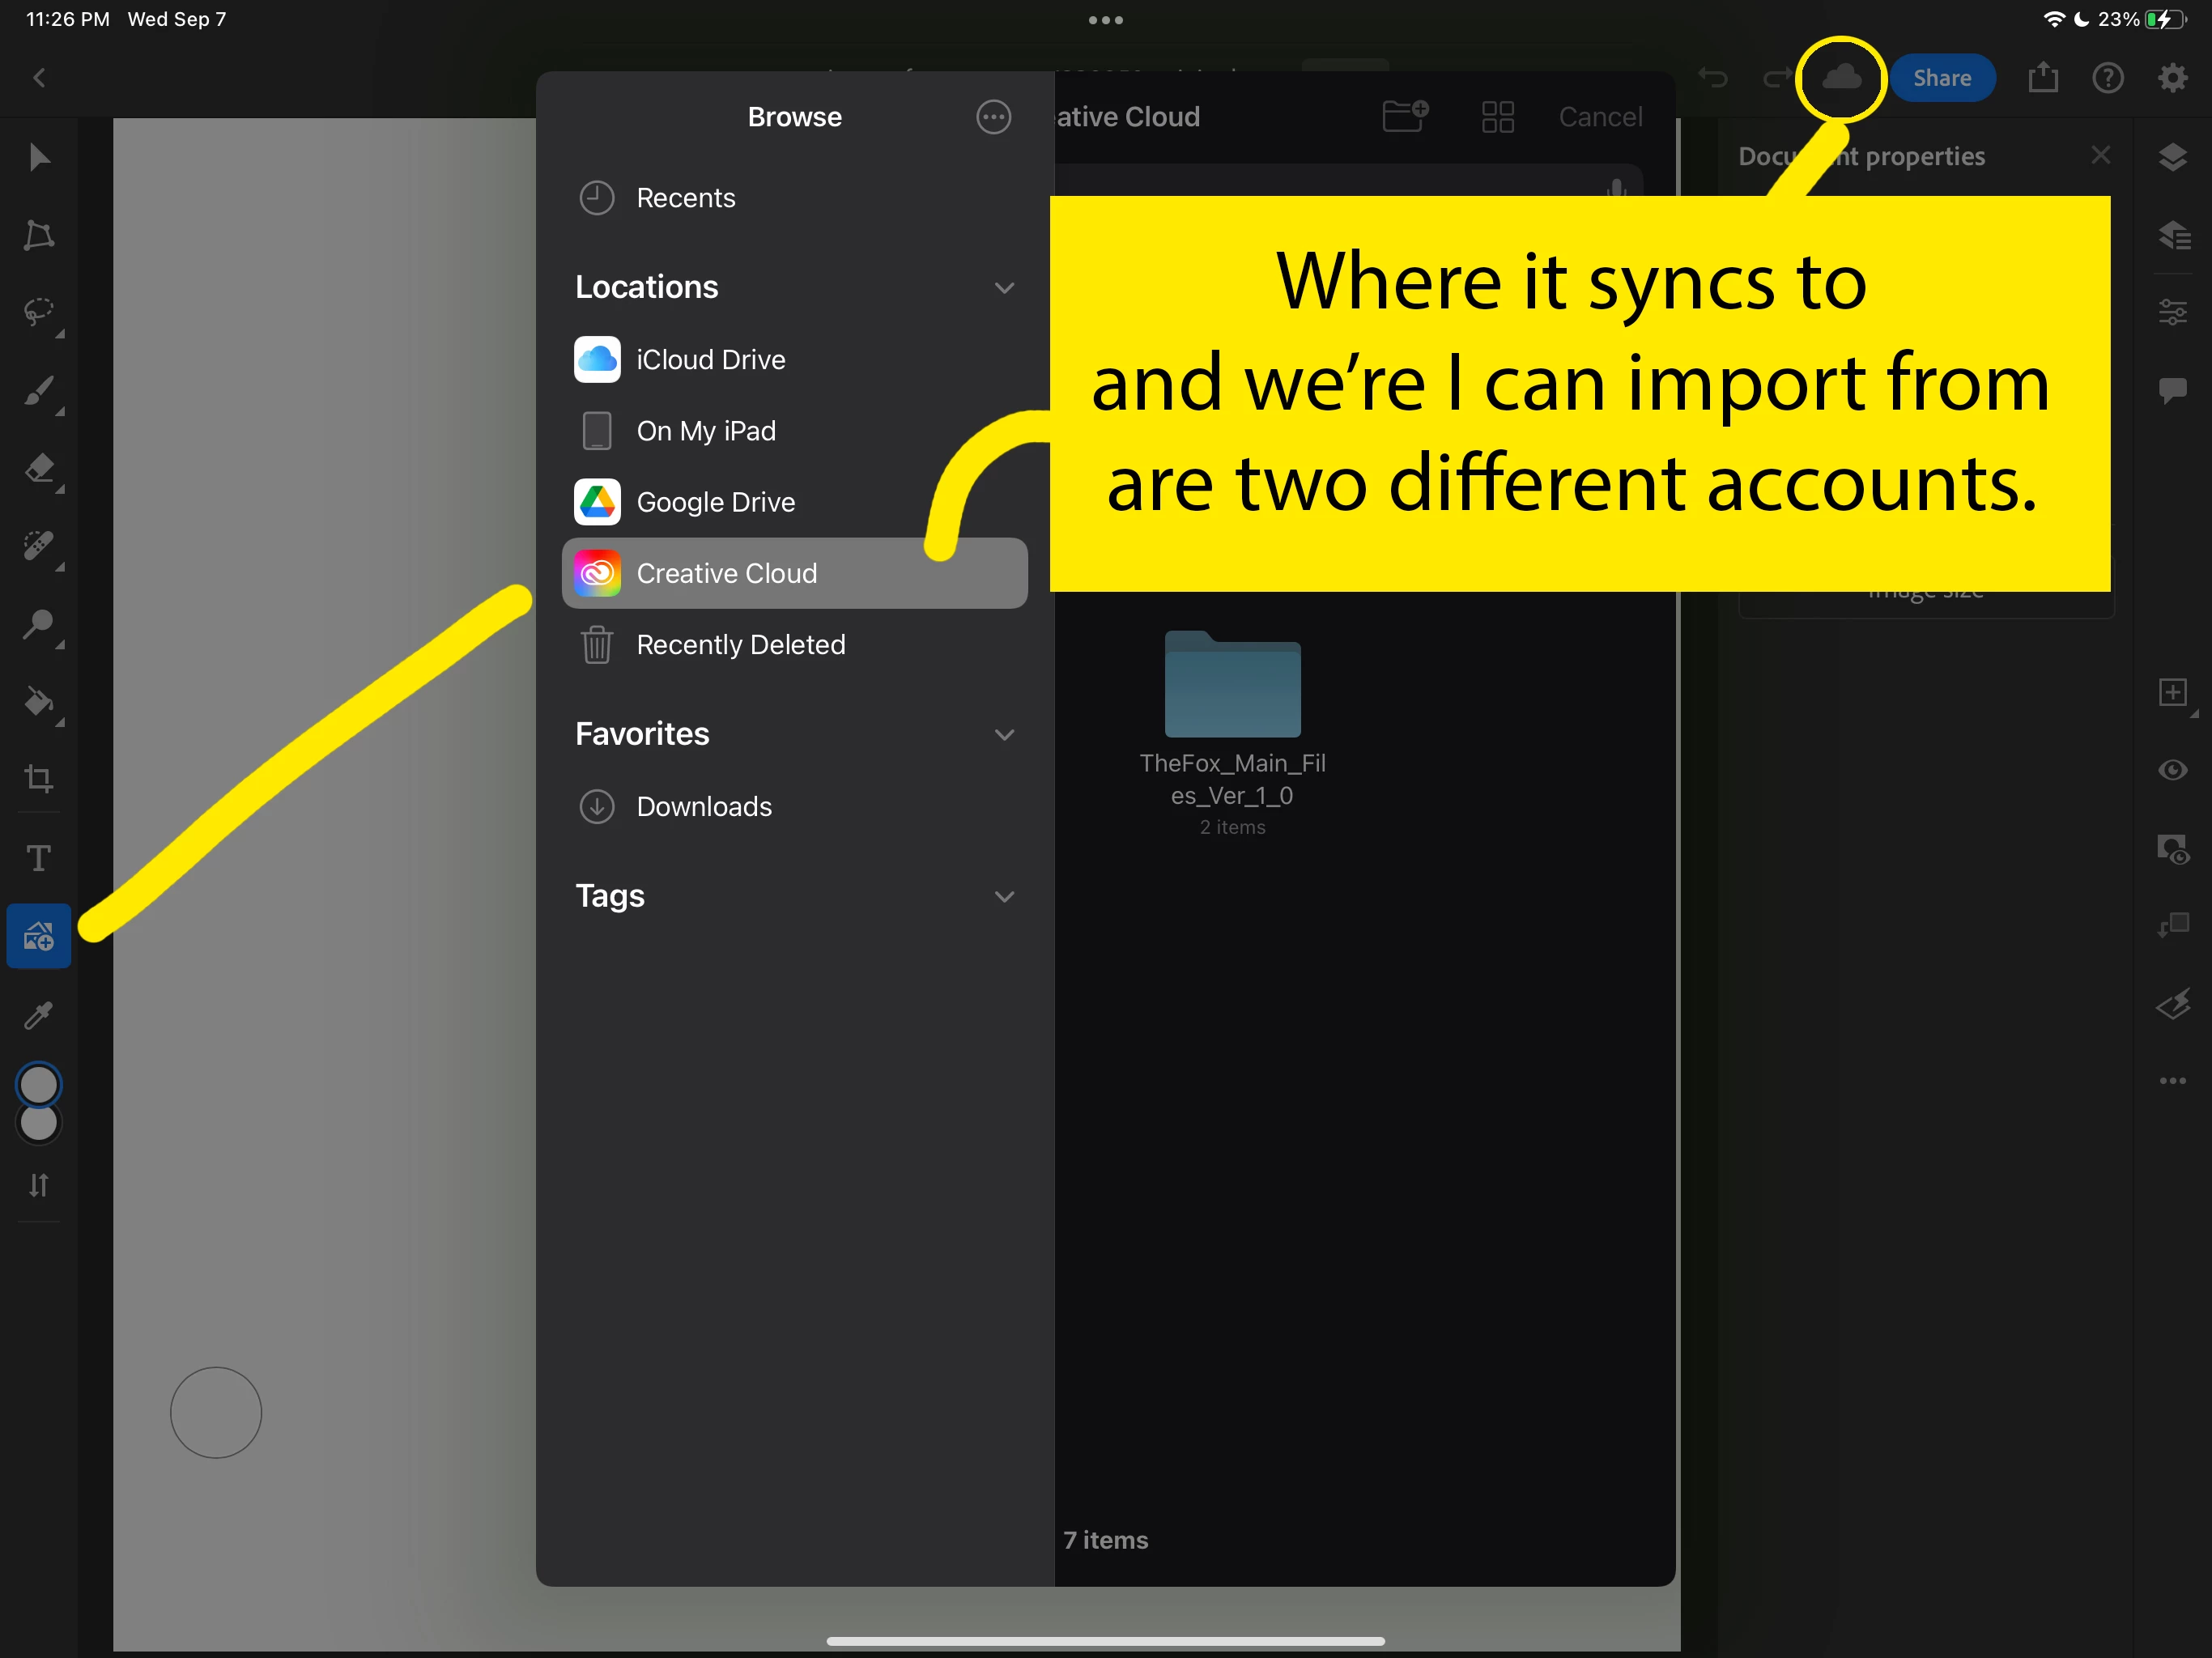Cancel the file browser dialog
This screenshot has height=1658, width=2212.
(1600, 117)
